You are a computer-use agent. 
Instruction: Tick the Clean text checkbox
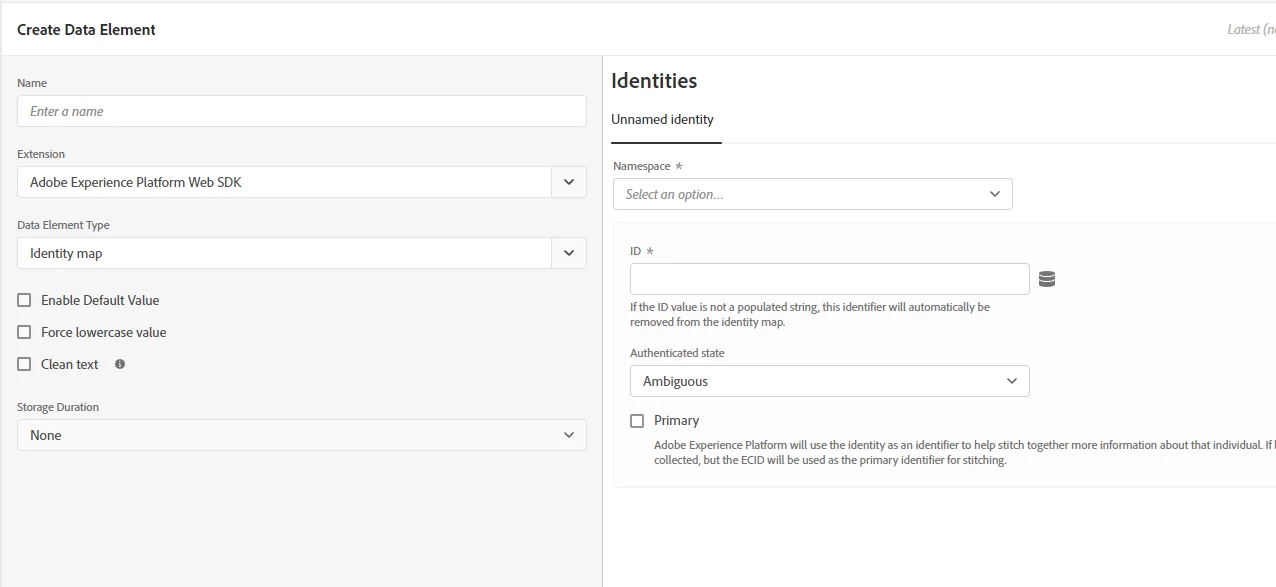(25, 364)
